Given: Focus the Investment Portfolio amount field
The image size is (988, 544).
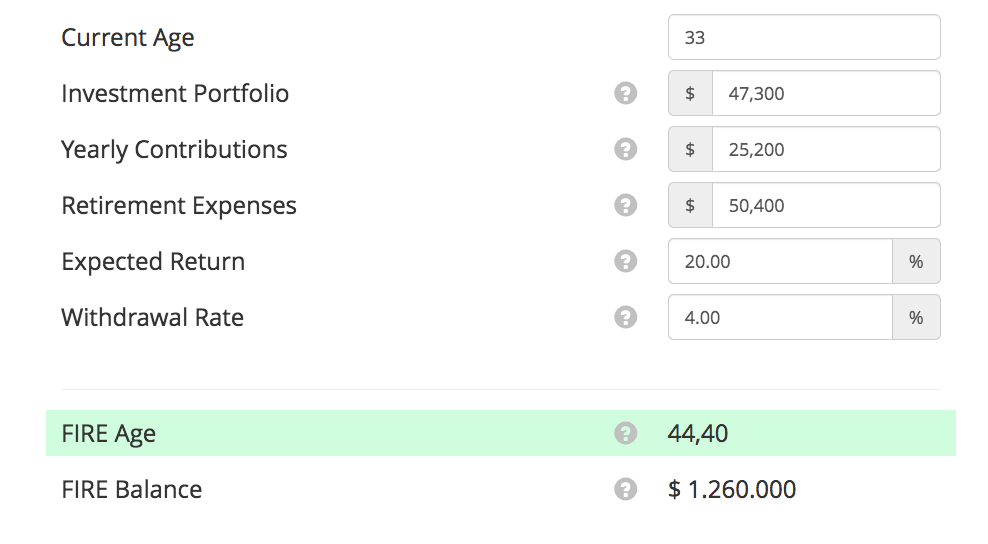Looking at the screenshot, I should [825, 94].
